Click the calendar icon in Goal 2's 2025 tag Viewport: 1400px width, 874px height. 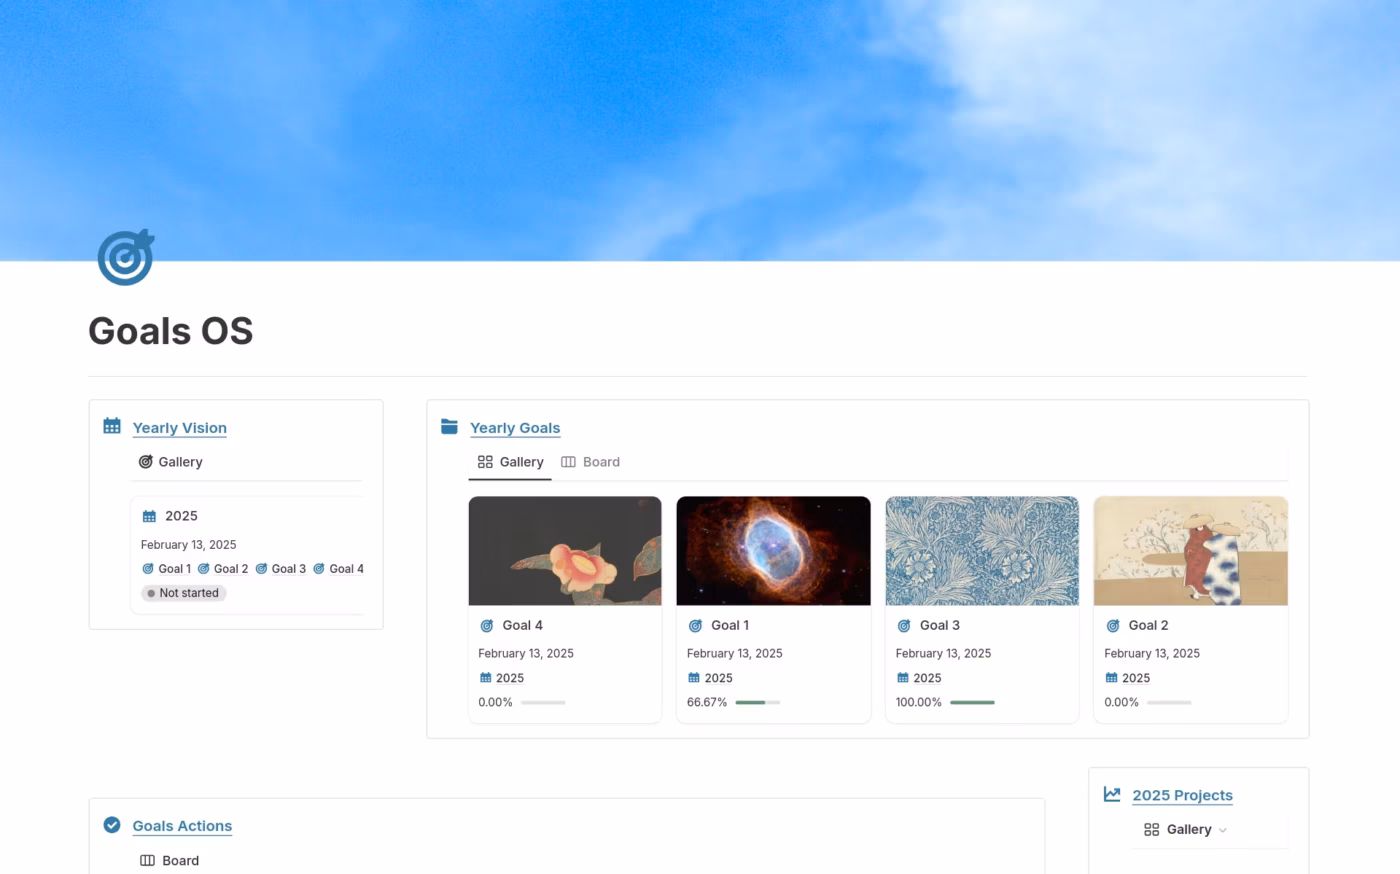click(1112, 678)
